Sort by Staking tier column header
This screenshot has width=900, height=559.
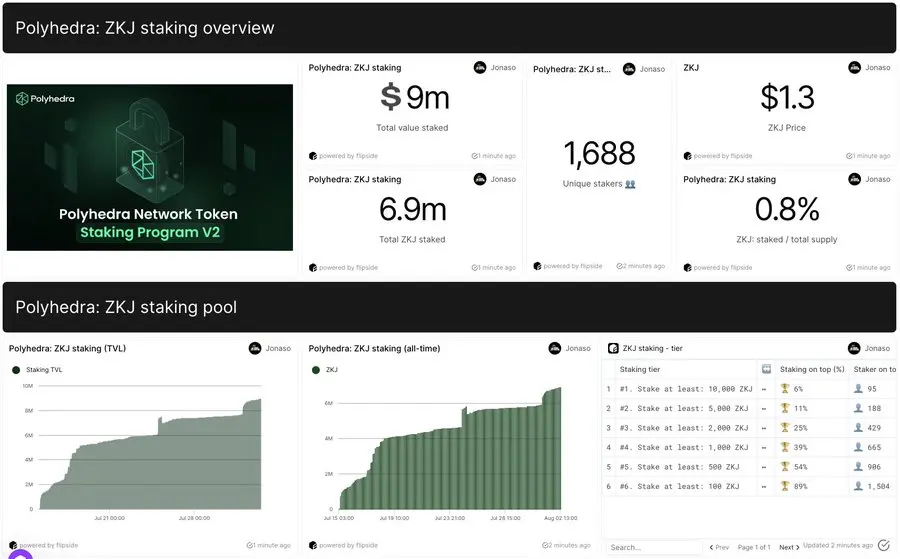click(640, 369)
